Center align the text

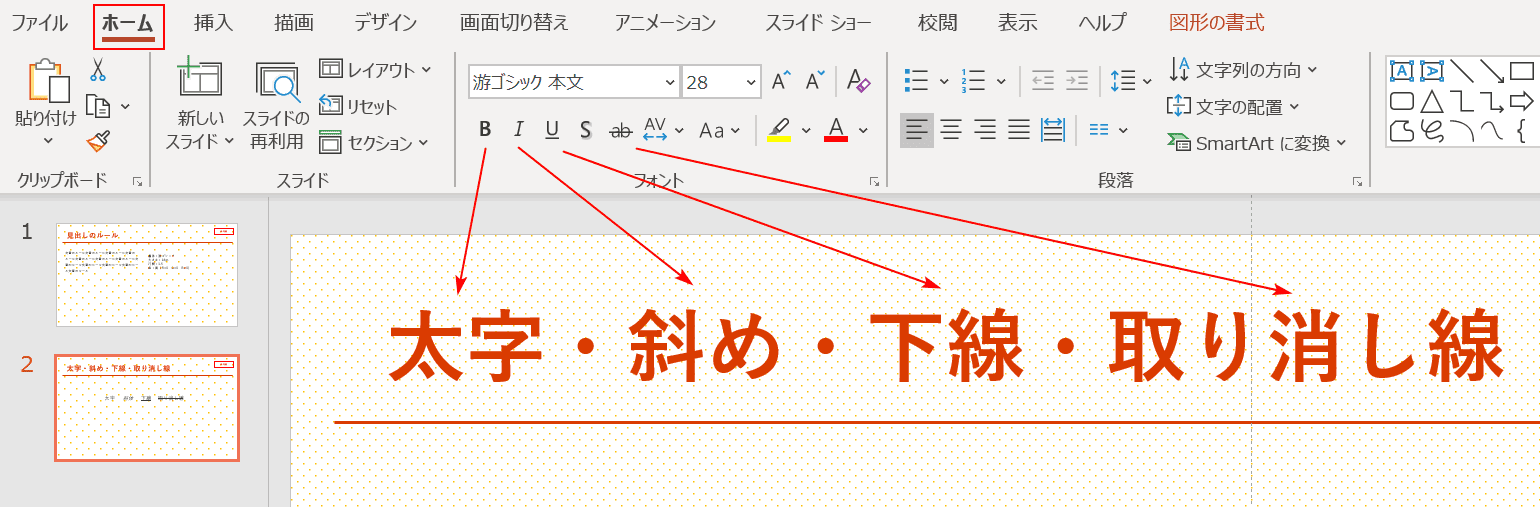tap(951, 129)
